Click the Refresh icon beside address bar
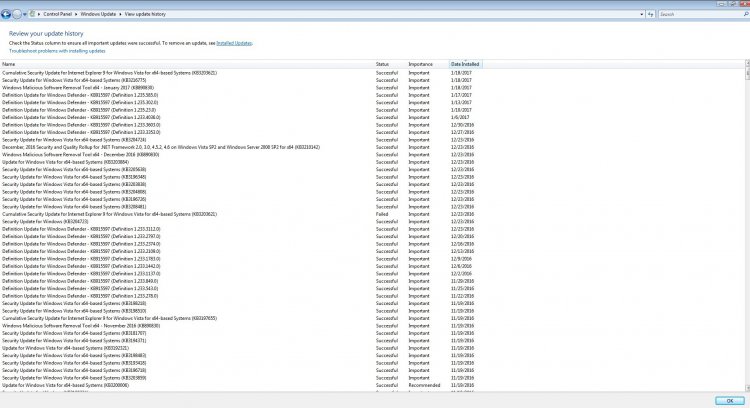 (x=651, y=14)
